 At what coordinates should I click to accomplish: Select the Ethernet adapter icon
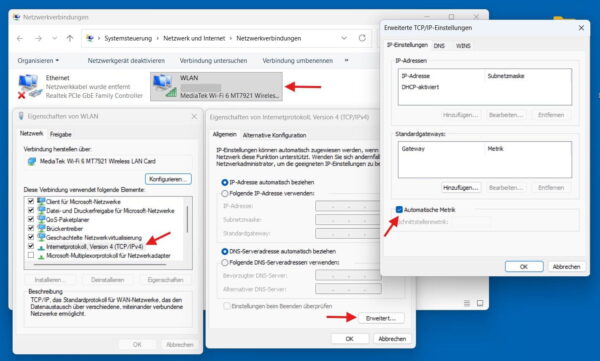coord(29,87)
